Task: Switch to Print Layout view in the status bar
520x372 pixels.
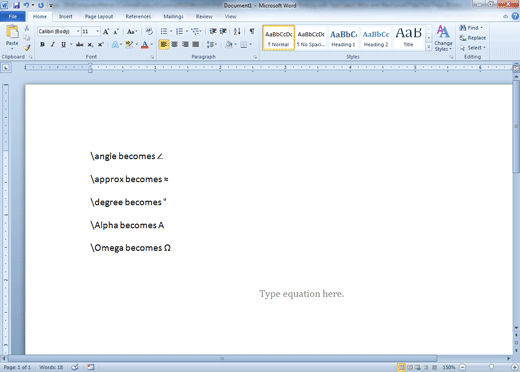Action: tap(401, 367)
